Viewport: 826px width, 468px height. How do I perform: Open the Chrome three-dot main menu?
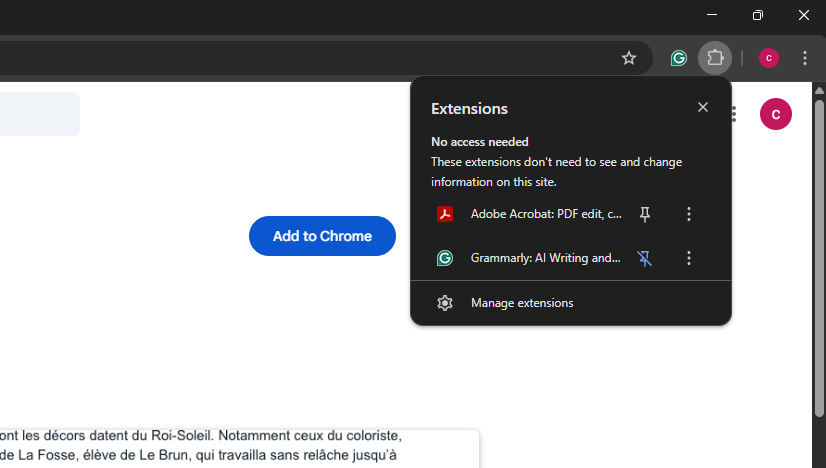[805, 58]
